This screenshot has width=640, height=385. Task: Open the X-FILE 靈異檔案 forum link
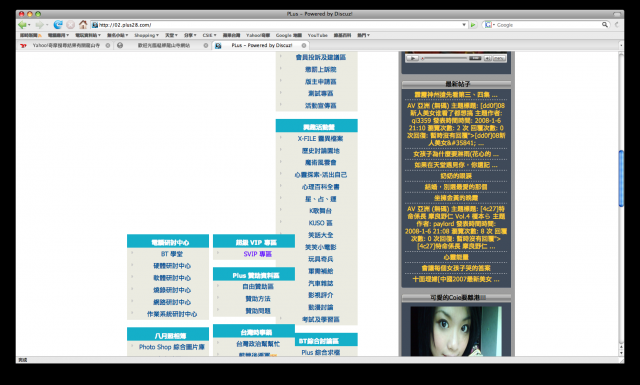click(320, 139)
